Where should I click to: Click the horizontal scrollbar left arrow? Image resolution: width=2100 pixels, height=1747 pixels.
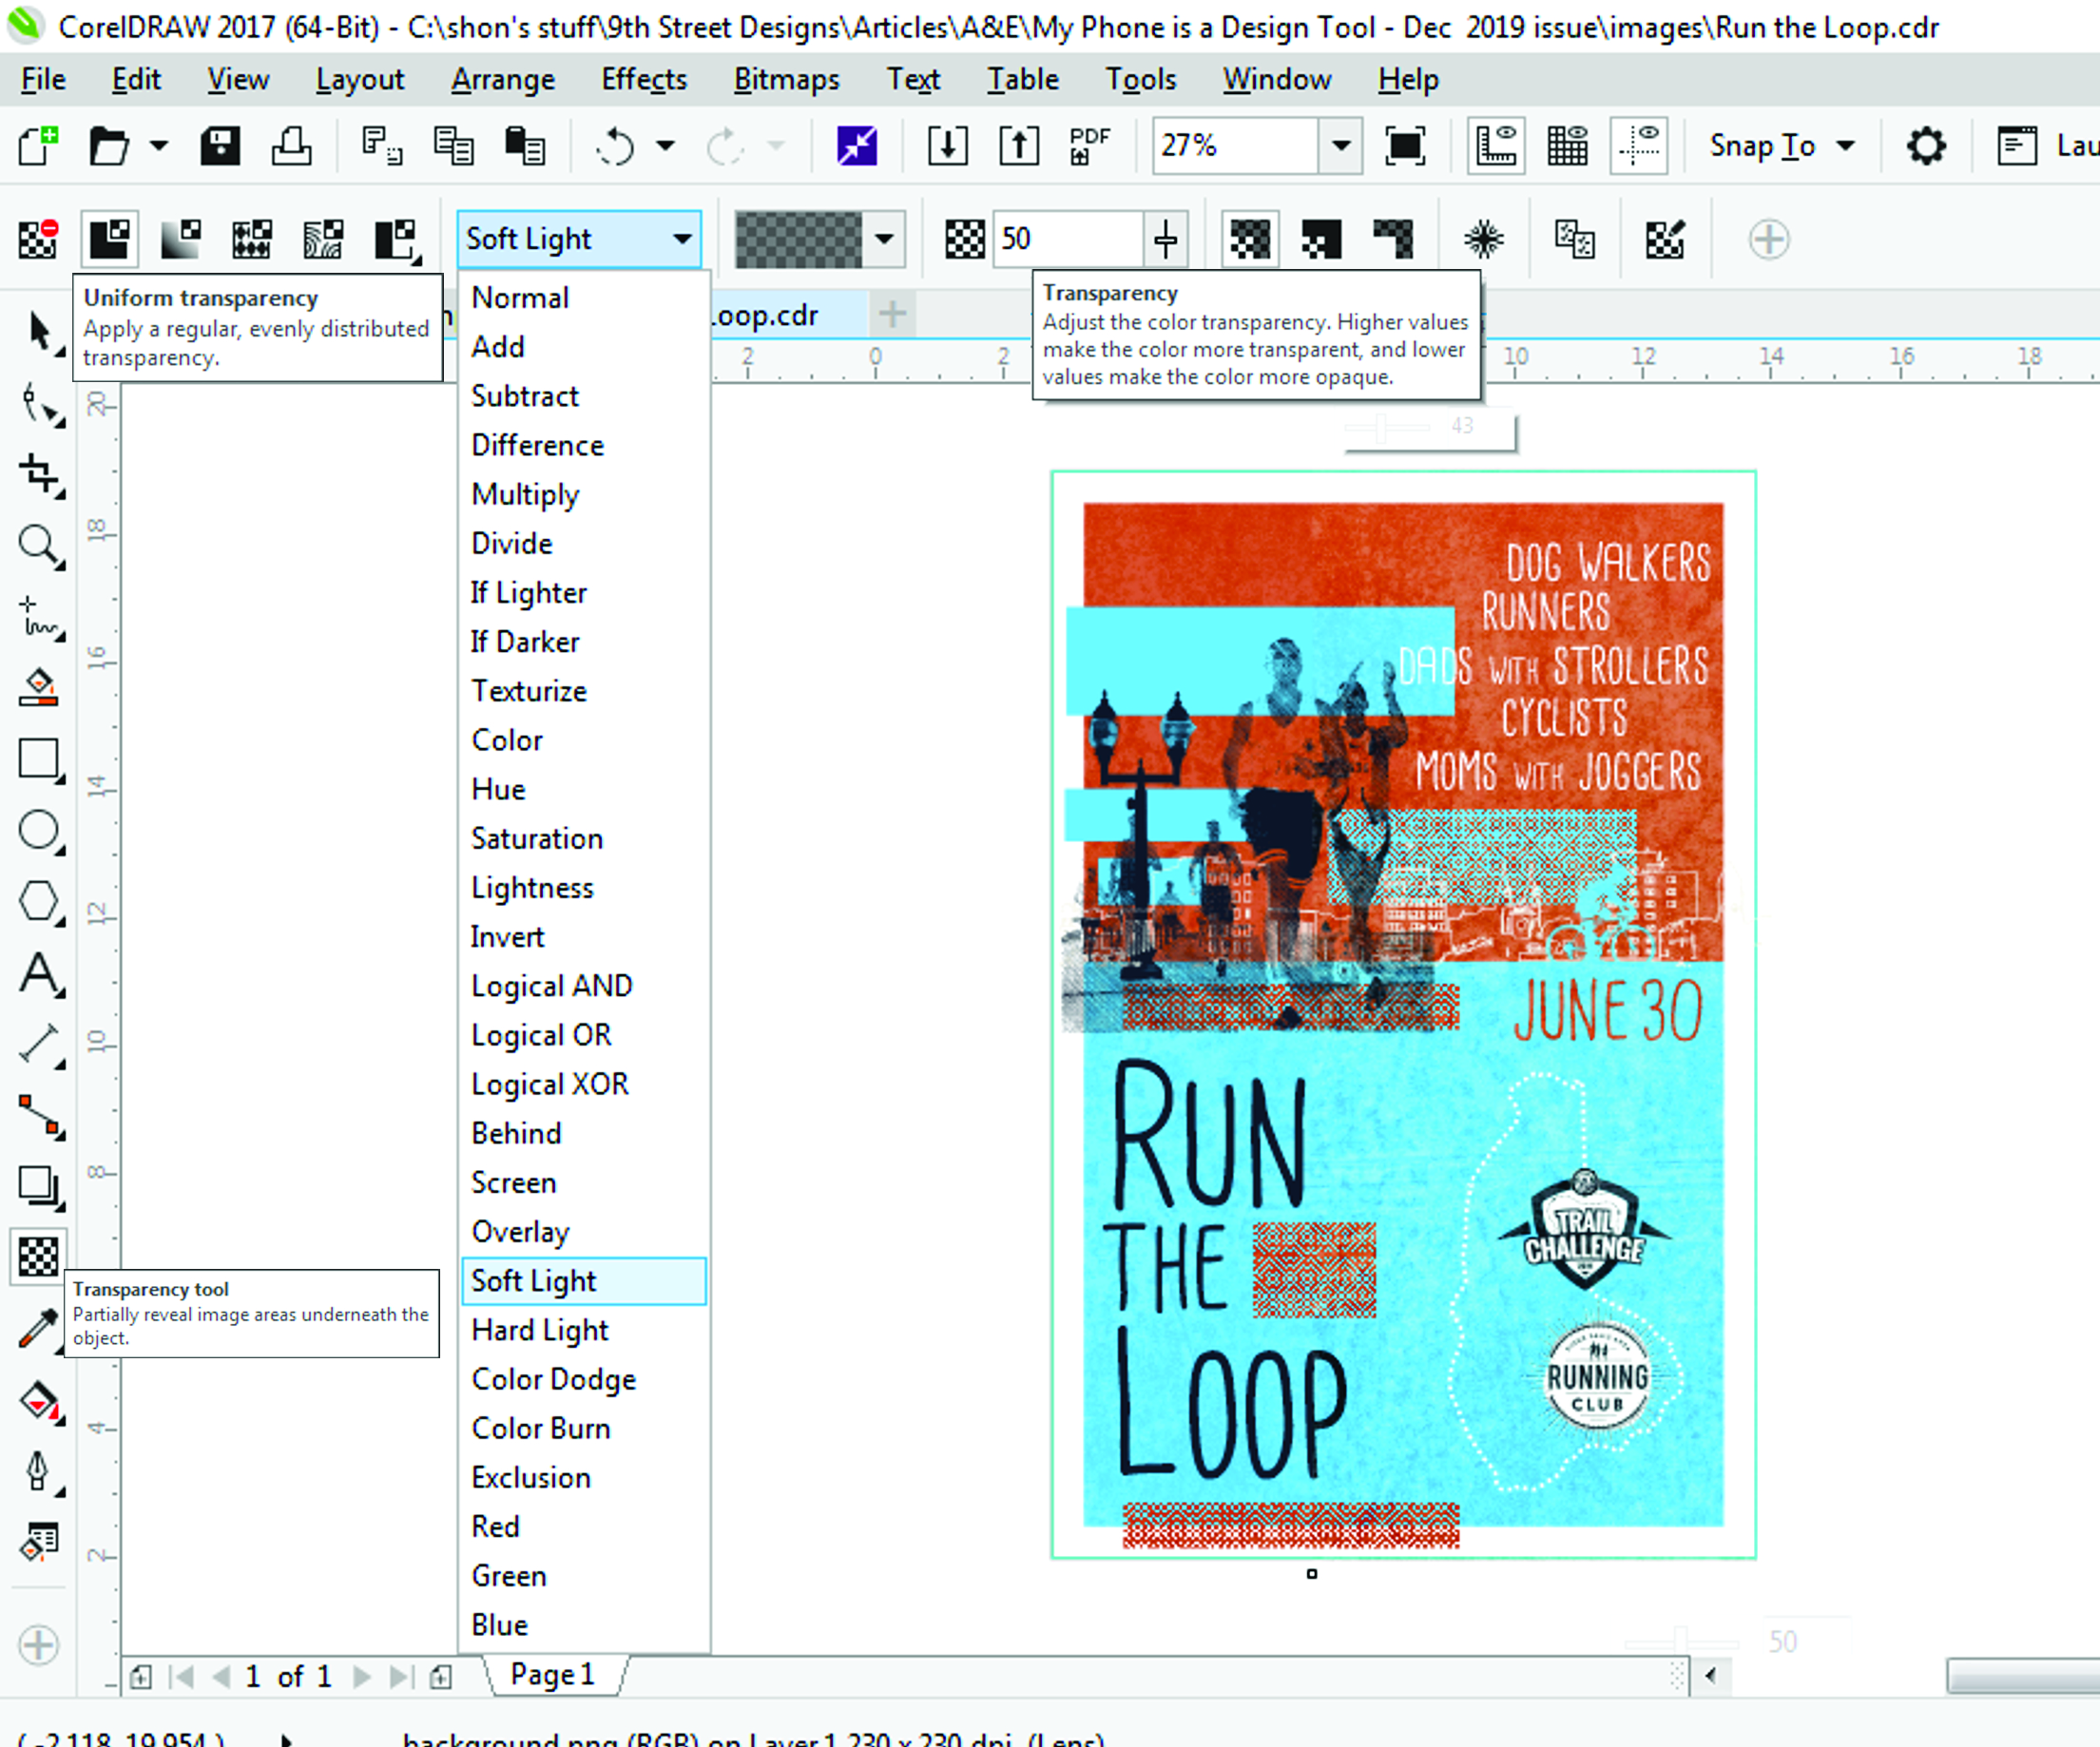(x=1711, y=1675)
